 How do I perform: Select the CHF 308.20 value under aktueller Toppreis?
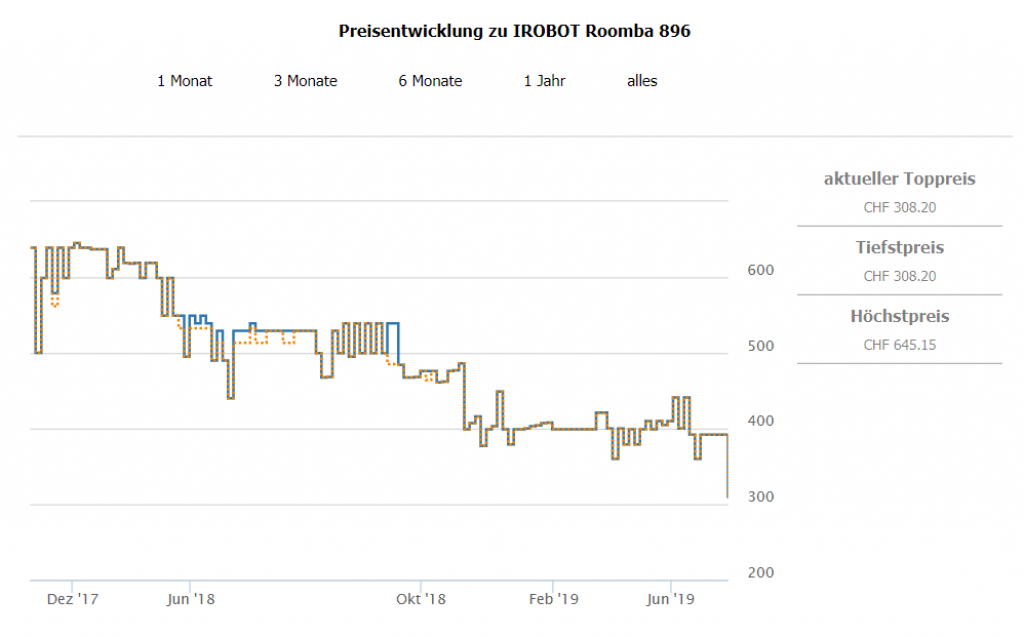899,208
